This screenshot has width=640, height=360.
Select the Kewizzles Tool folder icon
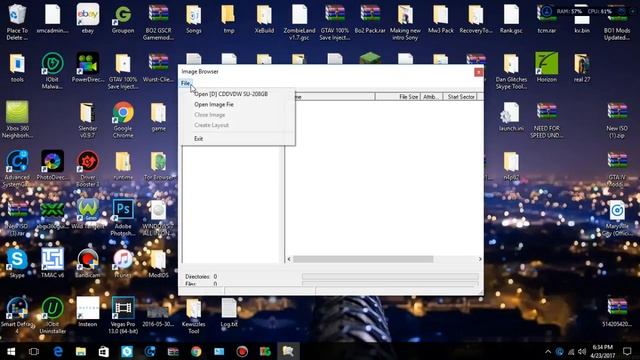193,315
